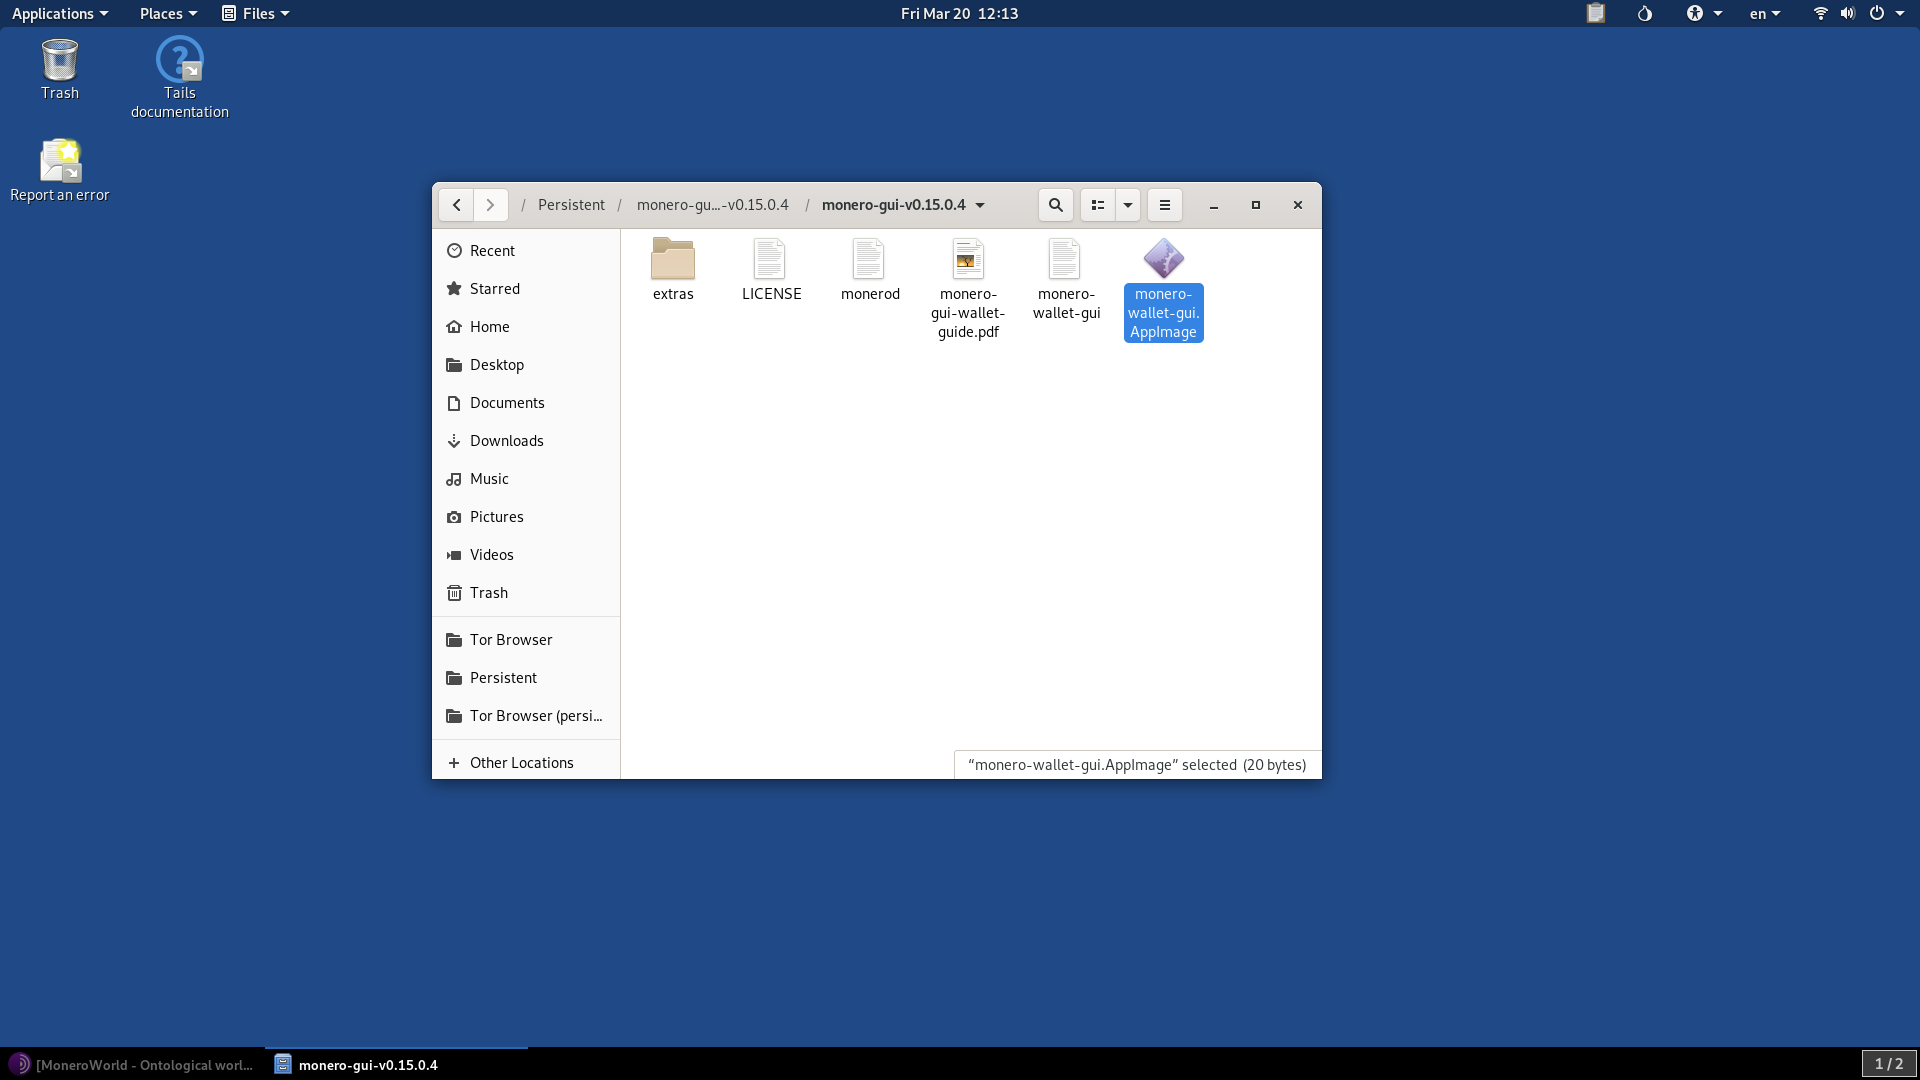Open the extras folder
Screen dimensions: 1920x1080
(x=672, y=260)
